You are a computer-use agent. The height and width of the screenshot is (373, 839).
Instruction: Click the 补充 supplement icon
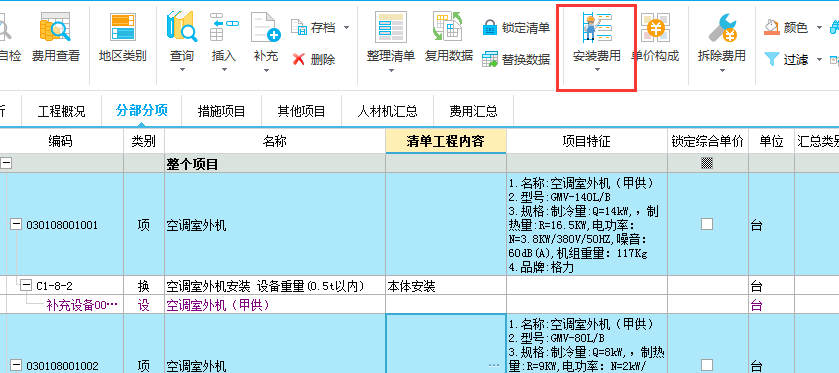pos(266,27)
